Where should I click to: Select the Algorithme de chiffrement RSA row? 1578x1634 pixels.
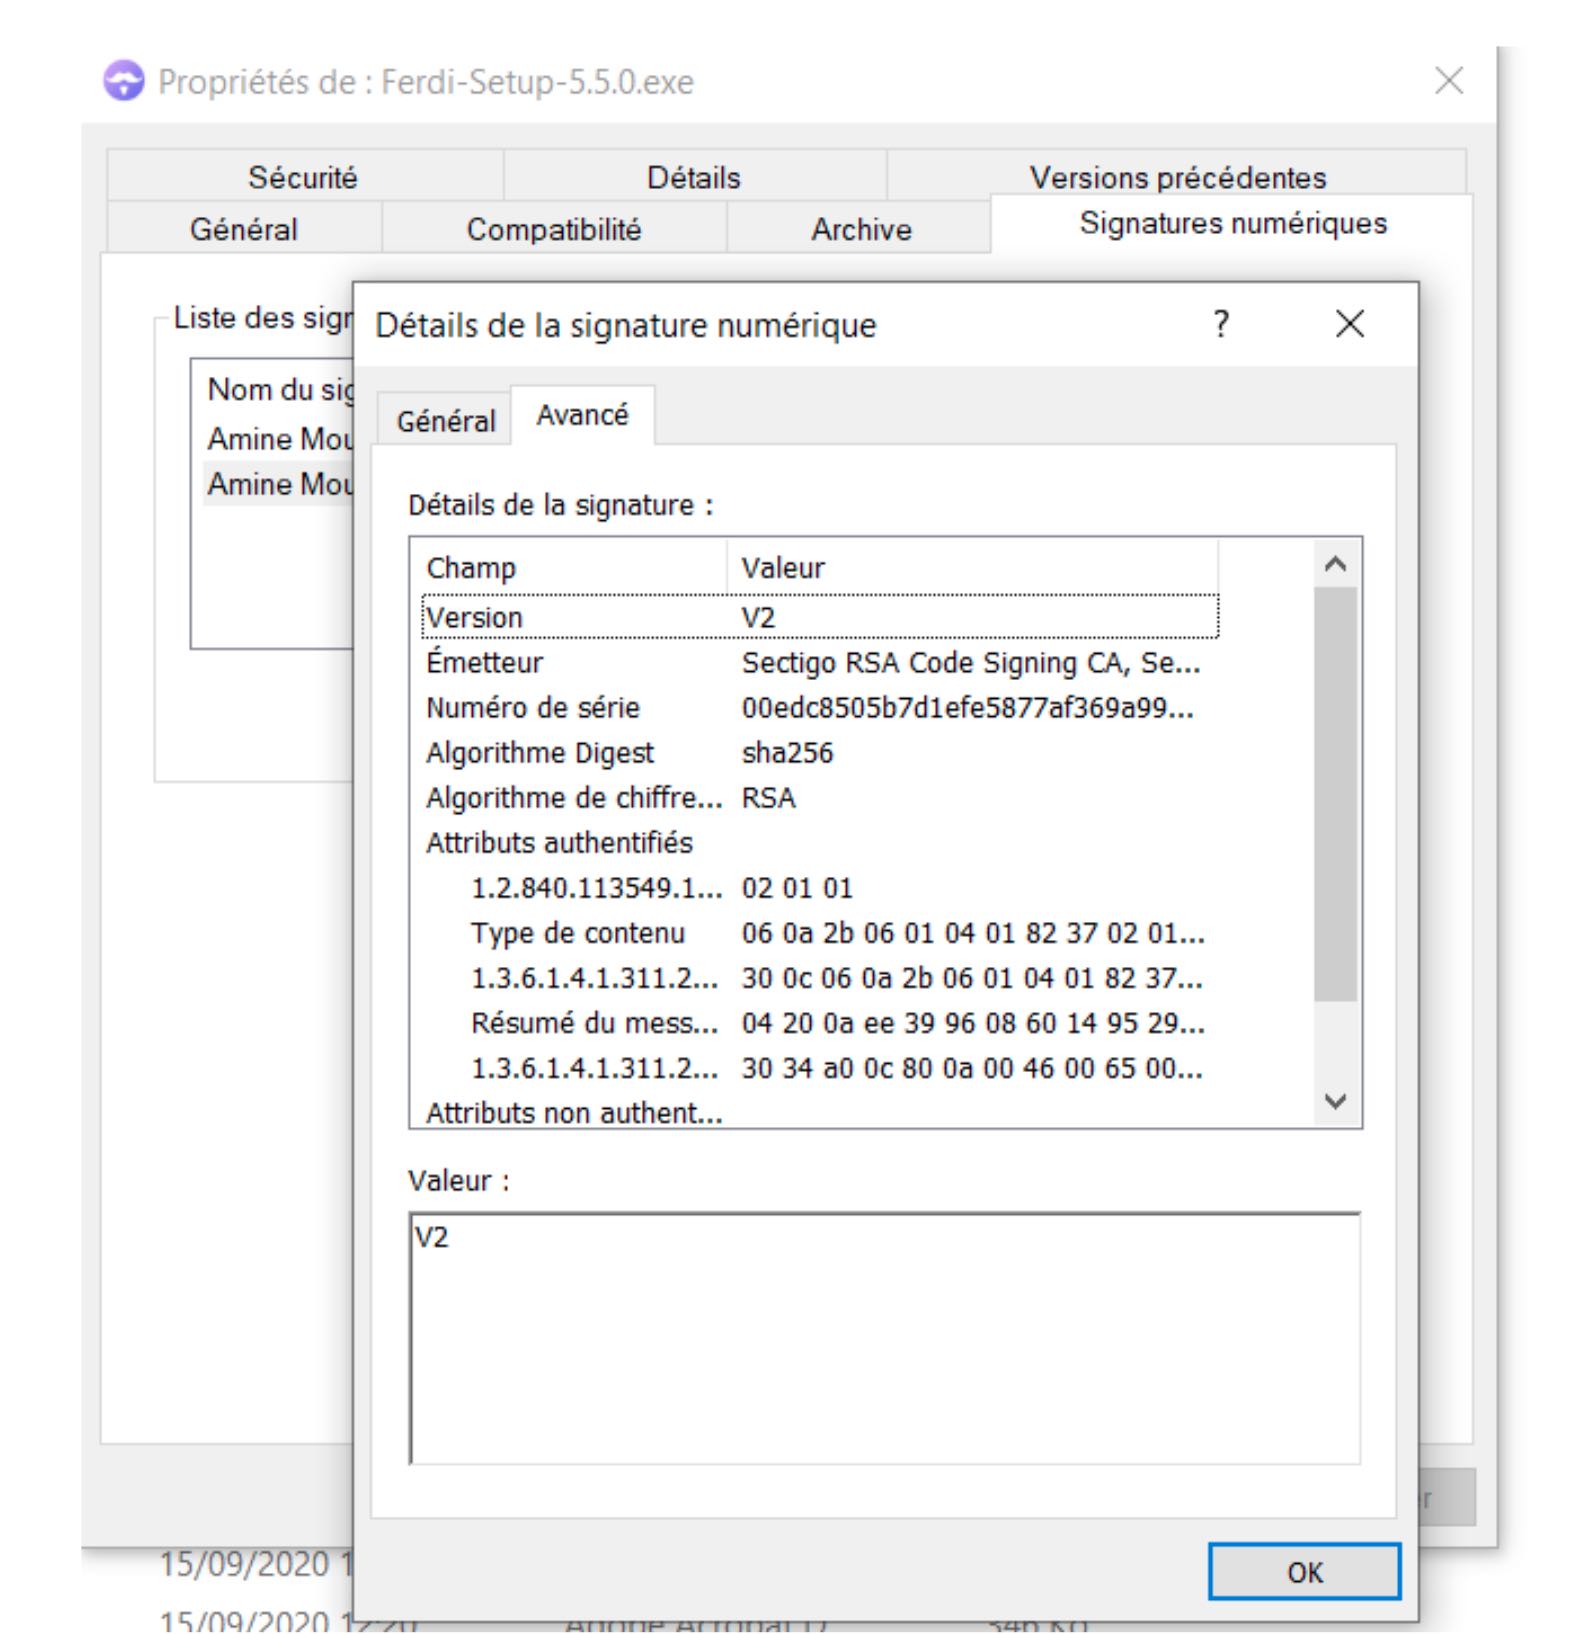click(820, 798)
